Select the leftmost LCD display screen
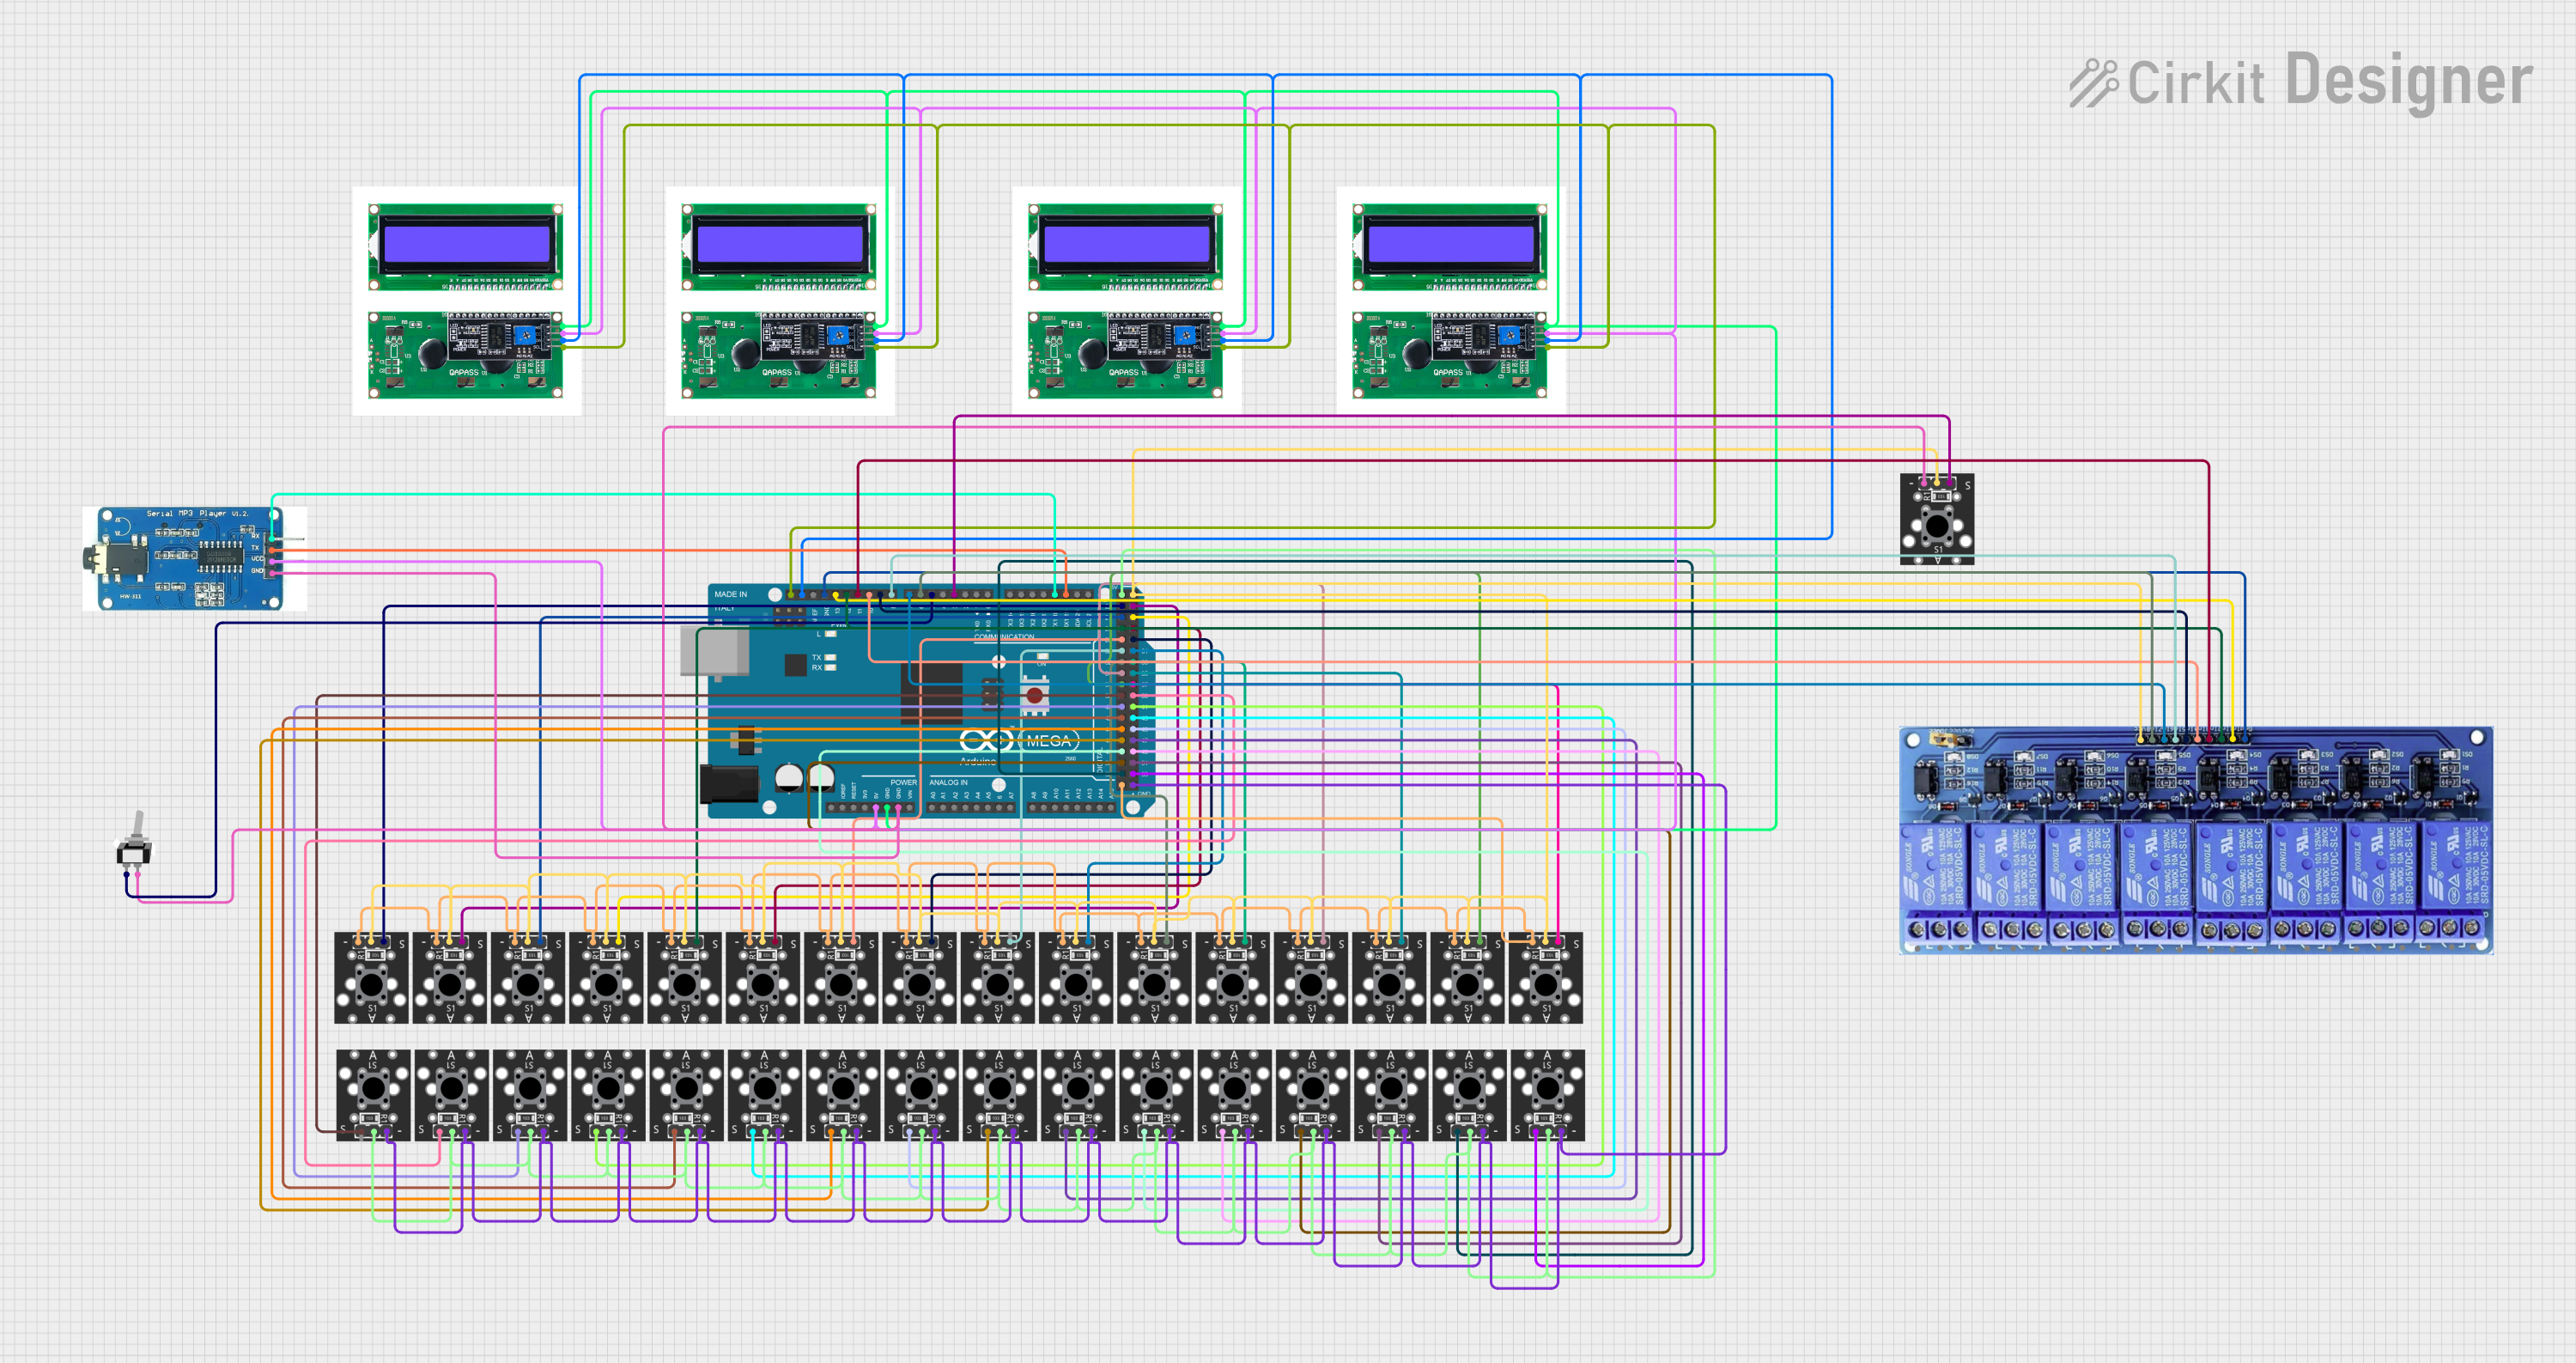The width and height of the screenshot is (2576, 1363). click(x=466, y=246)
